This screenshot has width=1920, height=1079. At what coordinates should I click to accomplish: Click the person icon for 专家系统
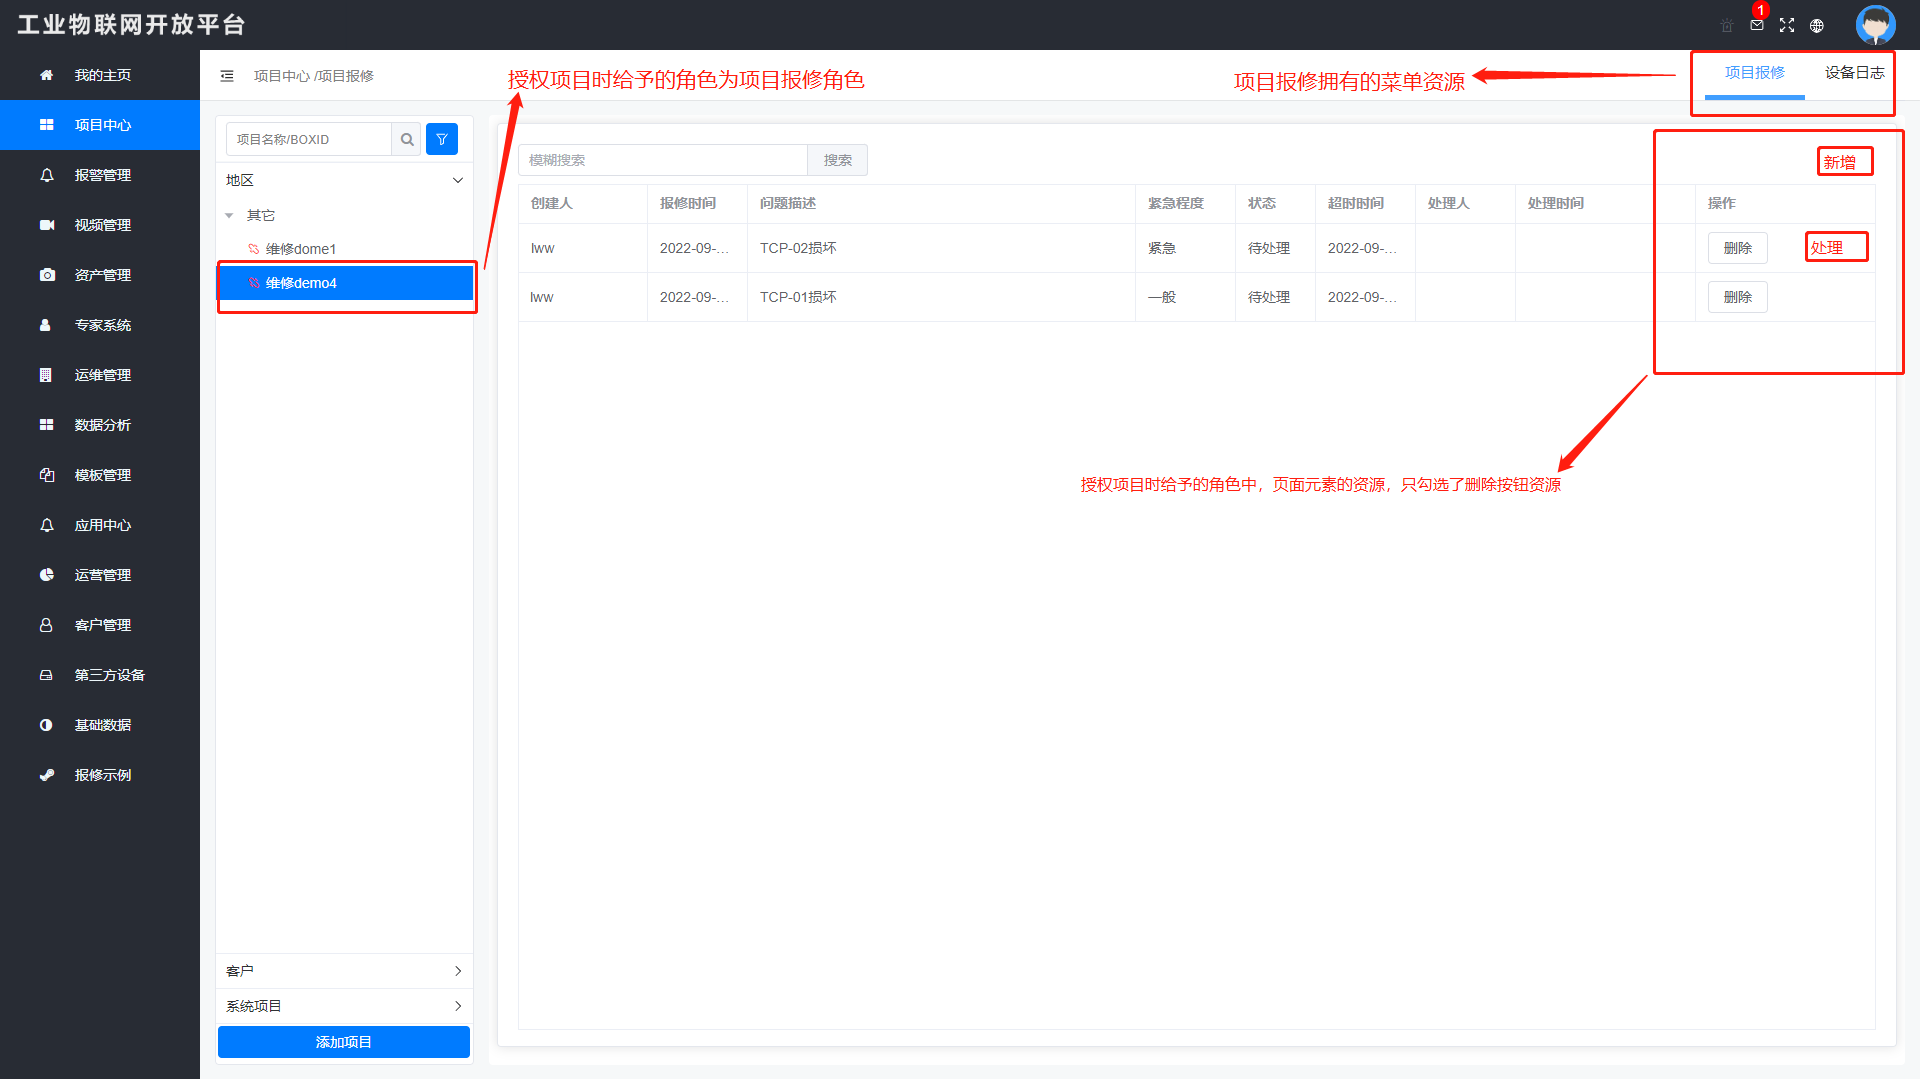click(x=46, y=325)
